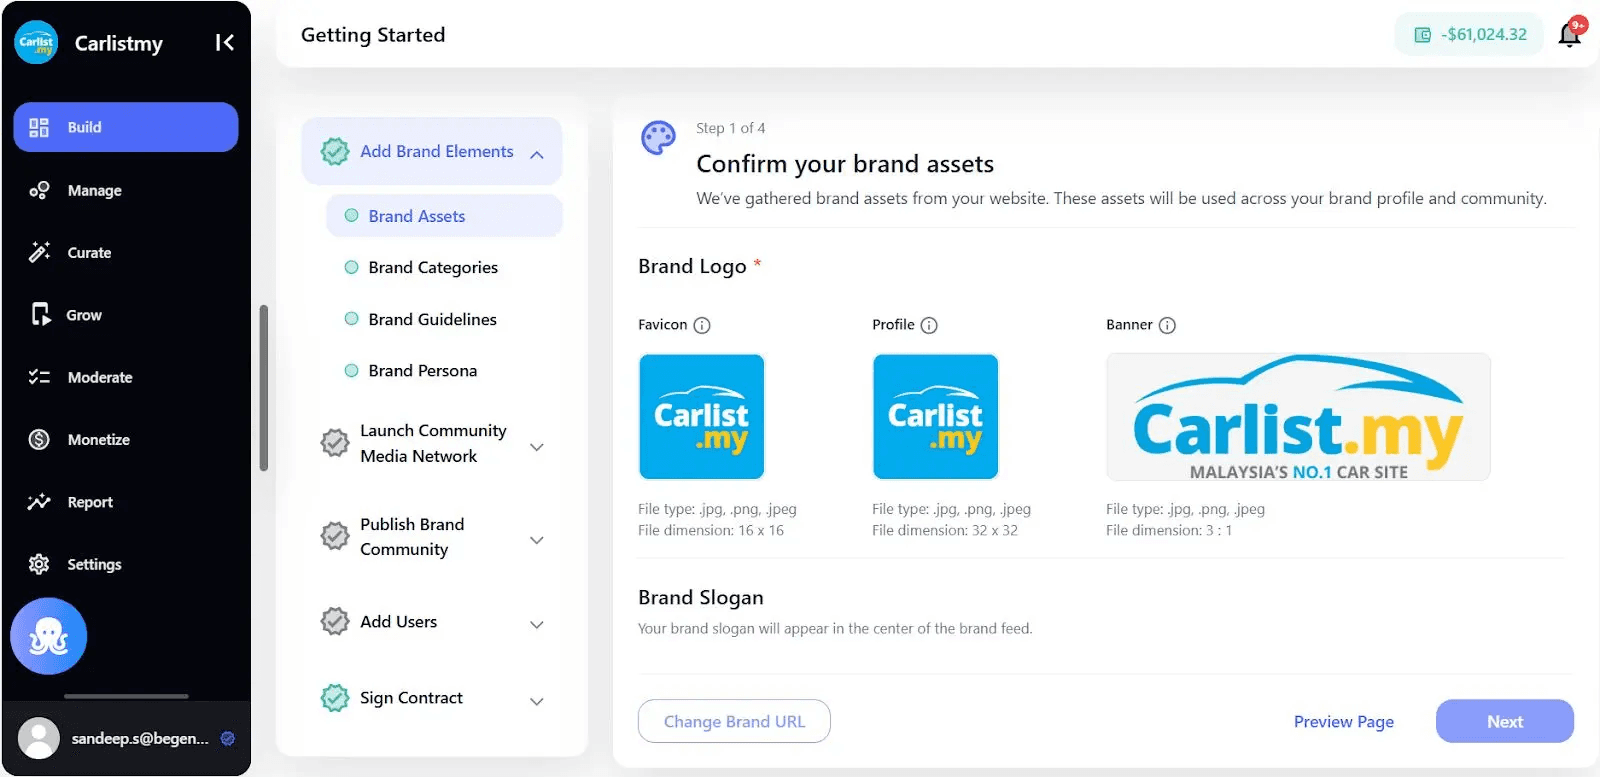Image resolution: width=1600 pixels, height=777 pixels.
Task: Open the octopus assistant bubble
Action: pos(49,636)
